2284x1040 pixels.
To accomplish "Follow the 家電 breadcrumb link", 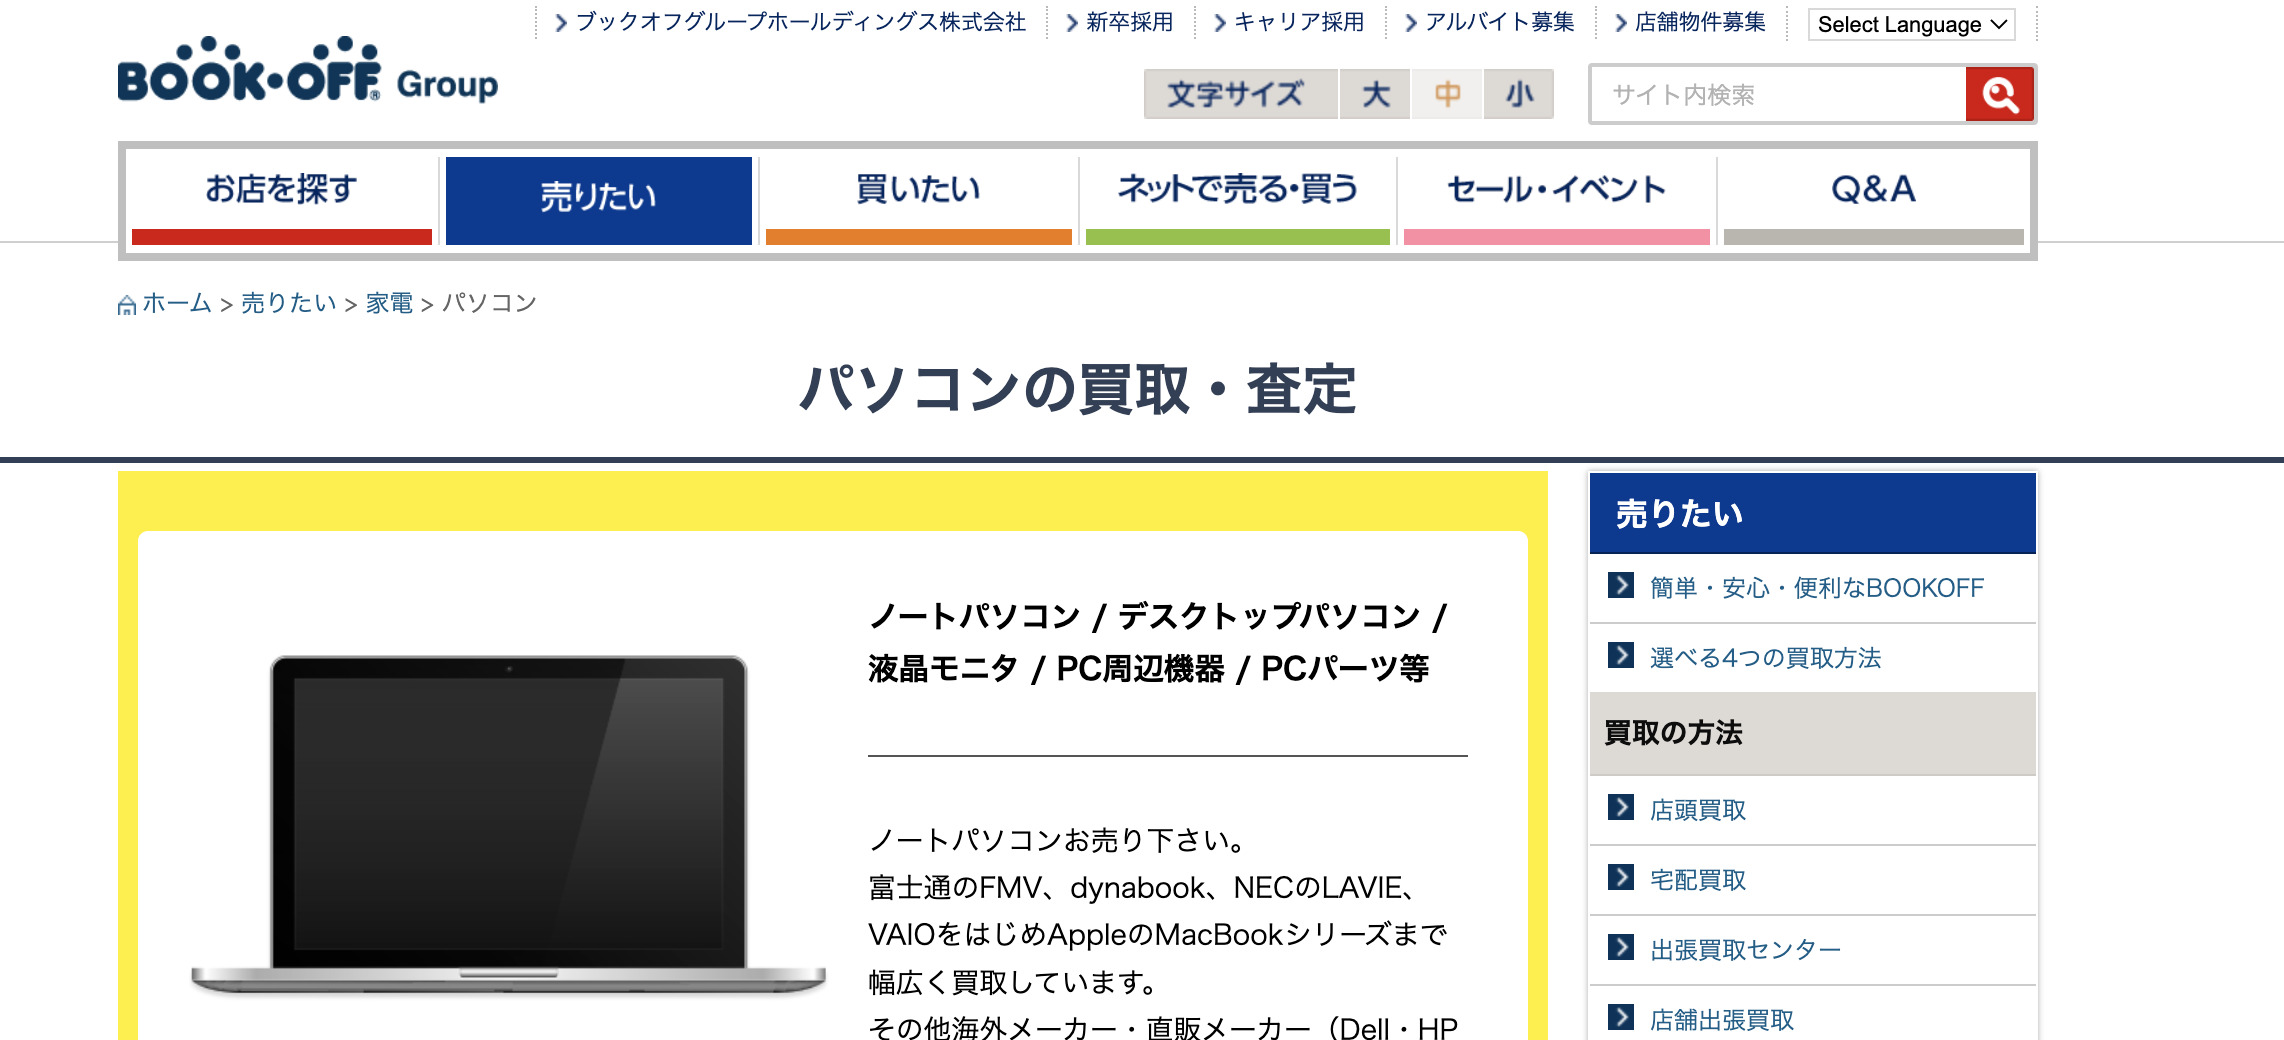I will pyautogui.click(x=389, y=303).
